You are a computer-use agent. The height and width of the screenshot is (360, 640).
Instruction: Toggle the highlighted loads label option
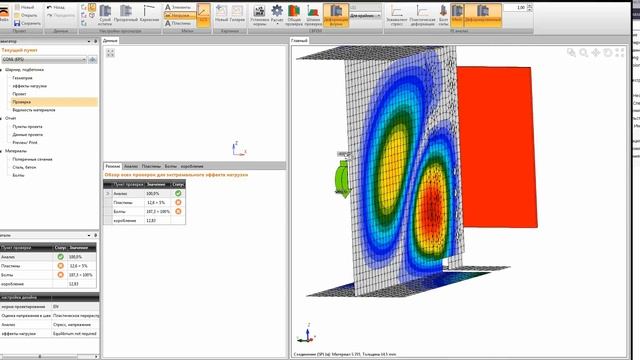tap(179, 16)
